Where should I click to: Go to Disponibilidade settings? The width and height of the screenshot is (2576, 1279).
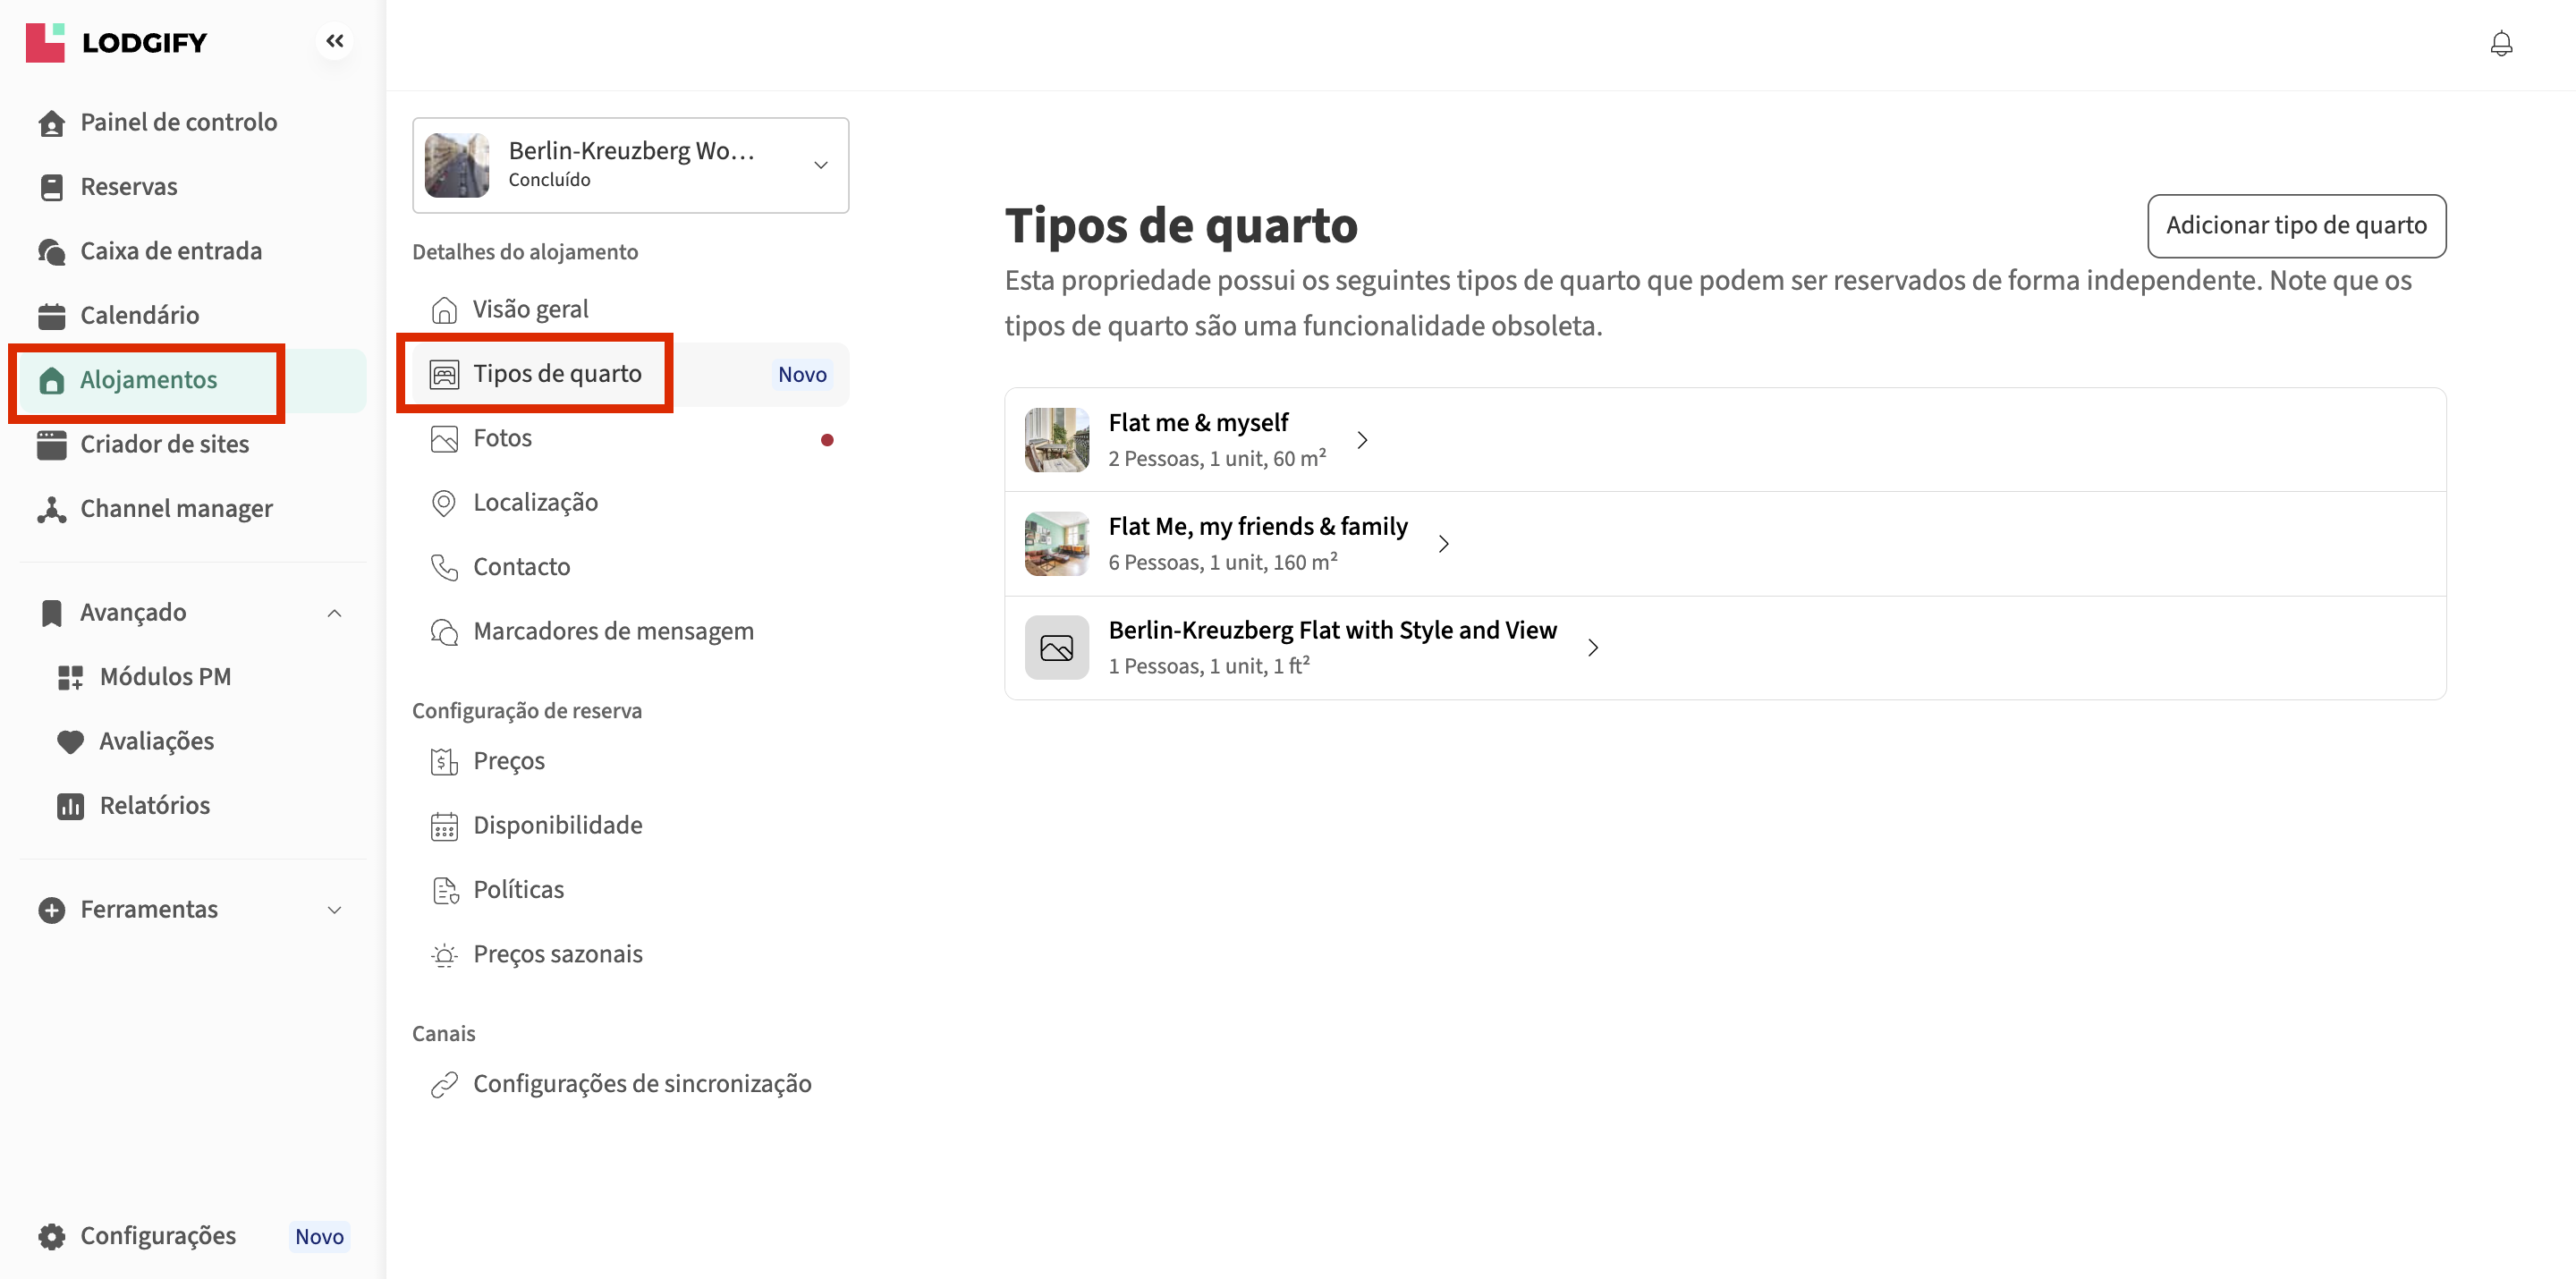557,825
